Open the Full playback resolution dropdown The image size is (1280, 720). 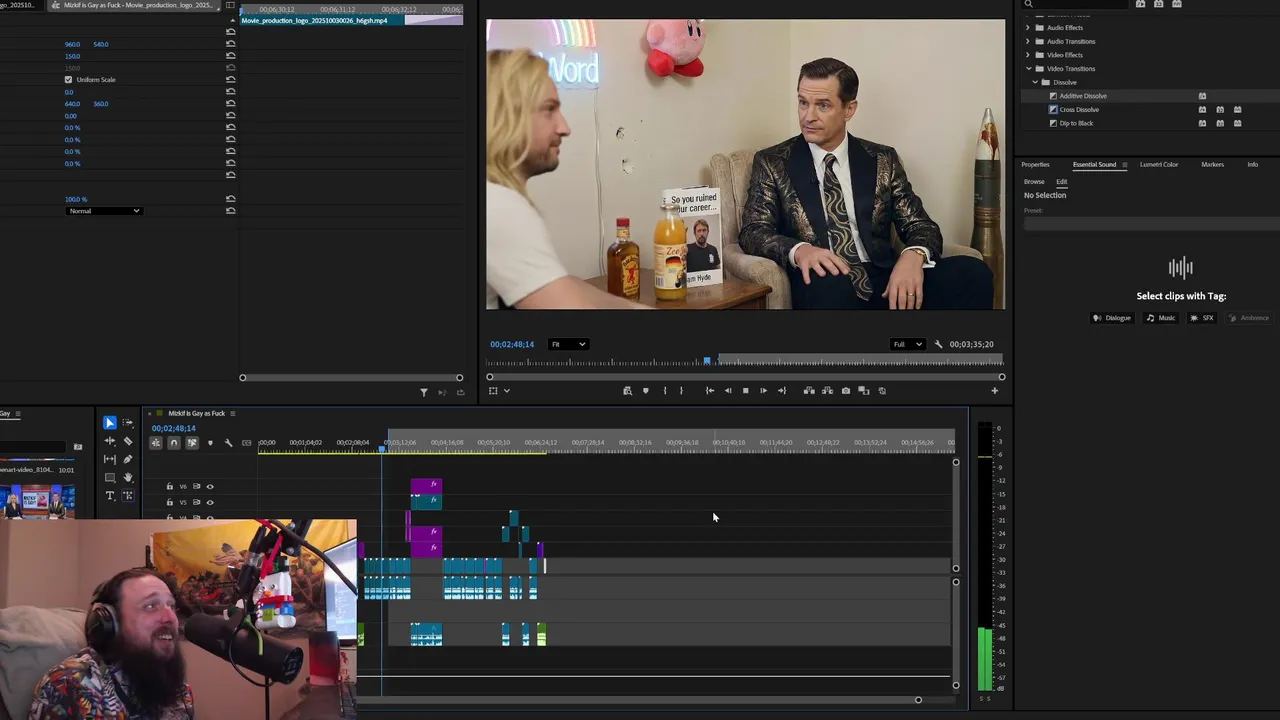tap(907, 344)
